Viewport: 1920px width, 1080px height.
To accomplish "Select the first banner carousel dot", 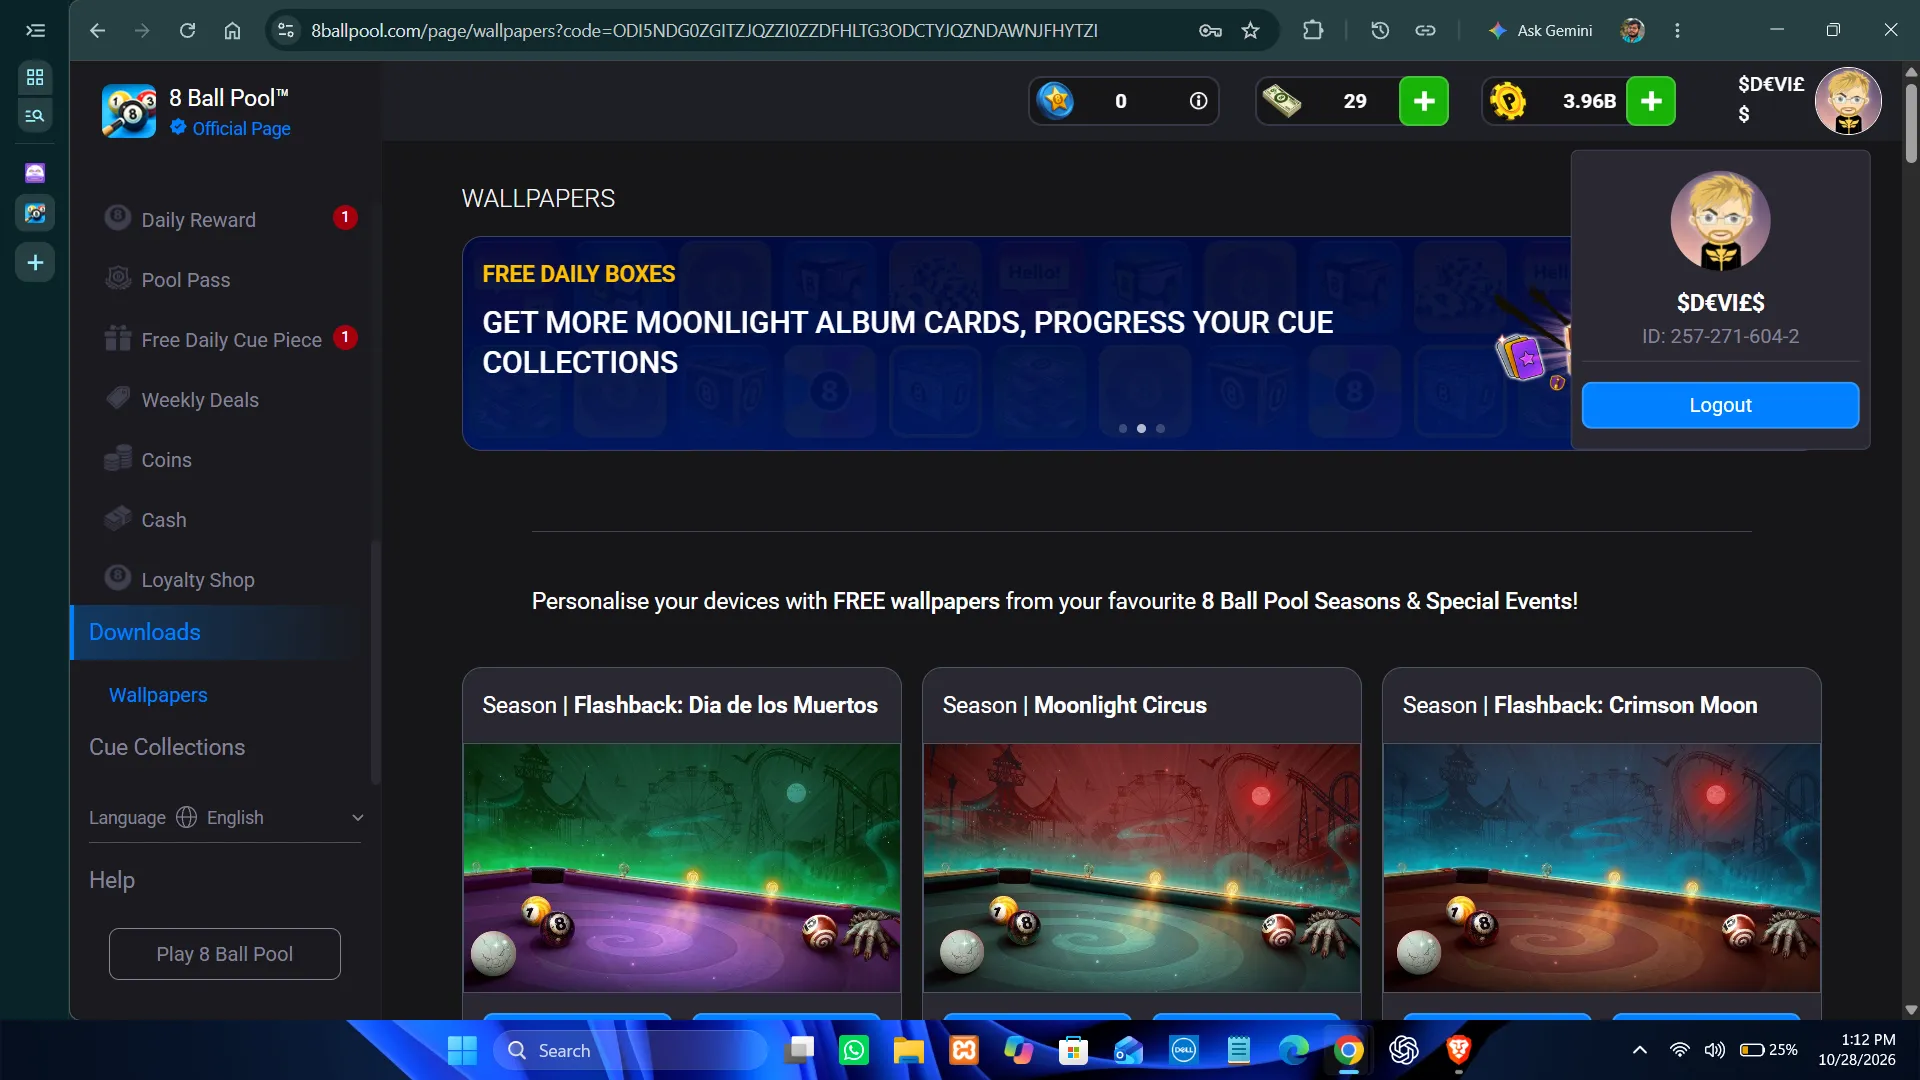I will click(1123, 428).
